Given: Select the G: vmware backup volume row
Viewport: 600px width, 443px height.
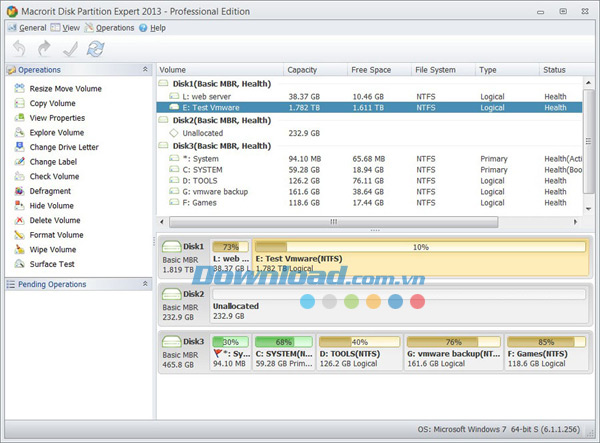Looking at the screenshot, I should click(x=369, y=192).
